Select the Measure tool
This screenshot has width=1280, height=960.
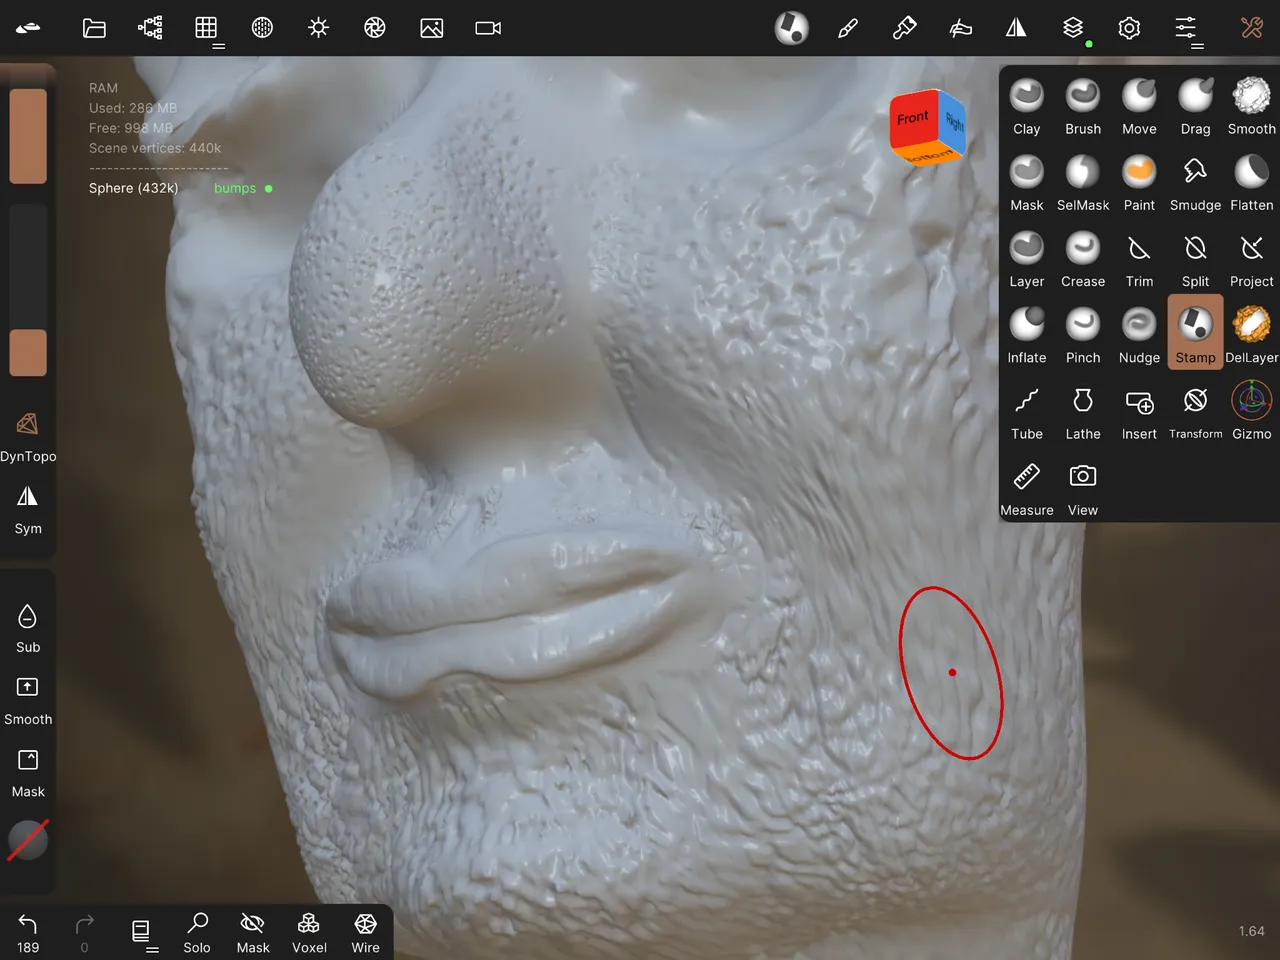[1027, 487]
